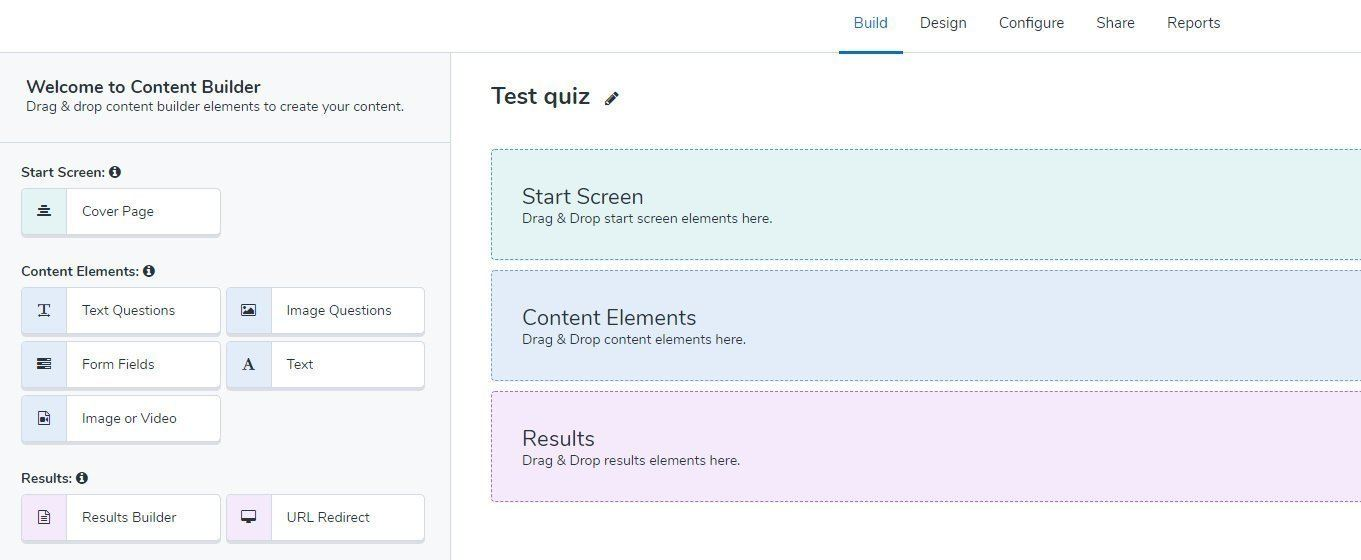
Task: Click the Results Builder document icon
Action: coord(44,517)
